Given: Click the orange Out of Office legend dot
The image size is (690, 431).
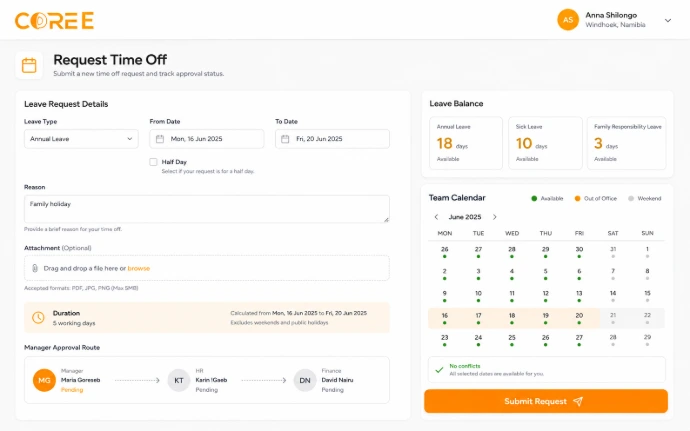Looking at the screenshot, I should point(577,199).
